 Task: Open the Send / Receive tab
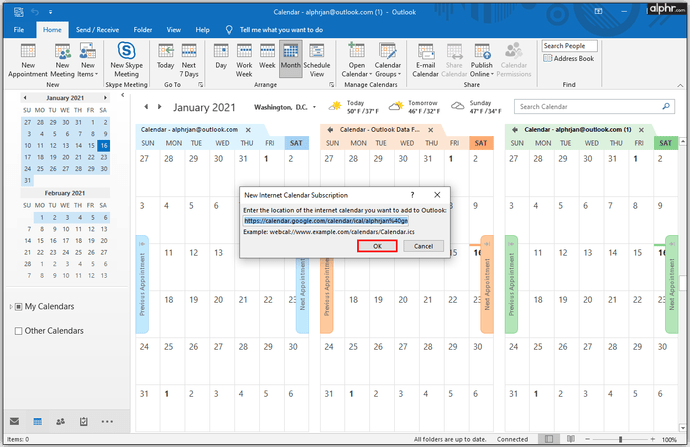[x=97, y=30]
